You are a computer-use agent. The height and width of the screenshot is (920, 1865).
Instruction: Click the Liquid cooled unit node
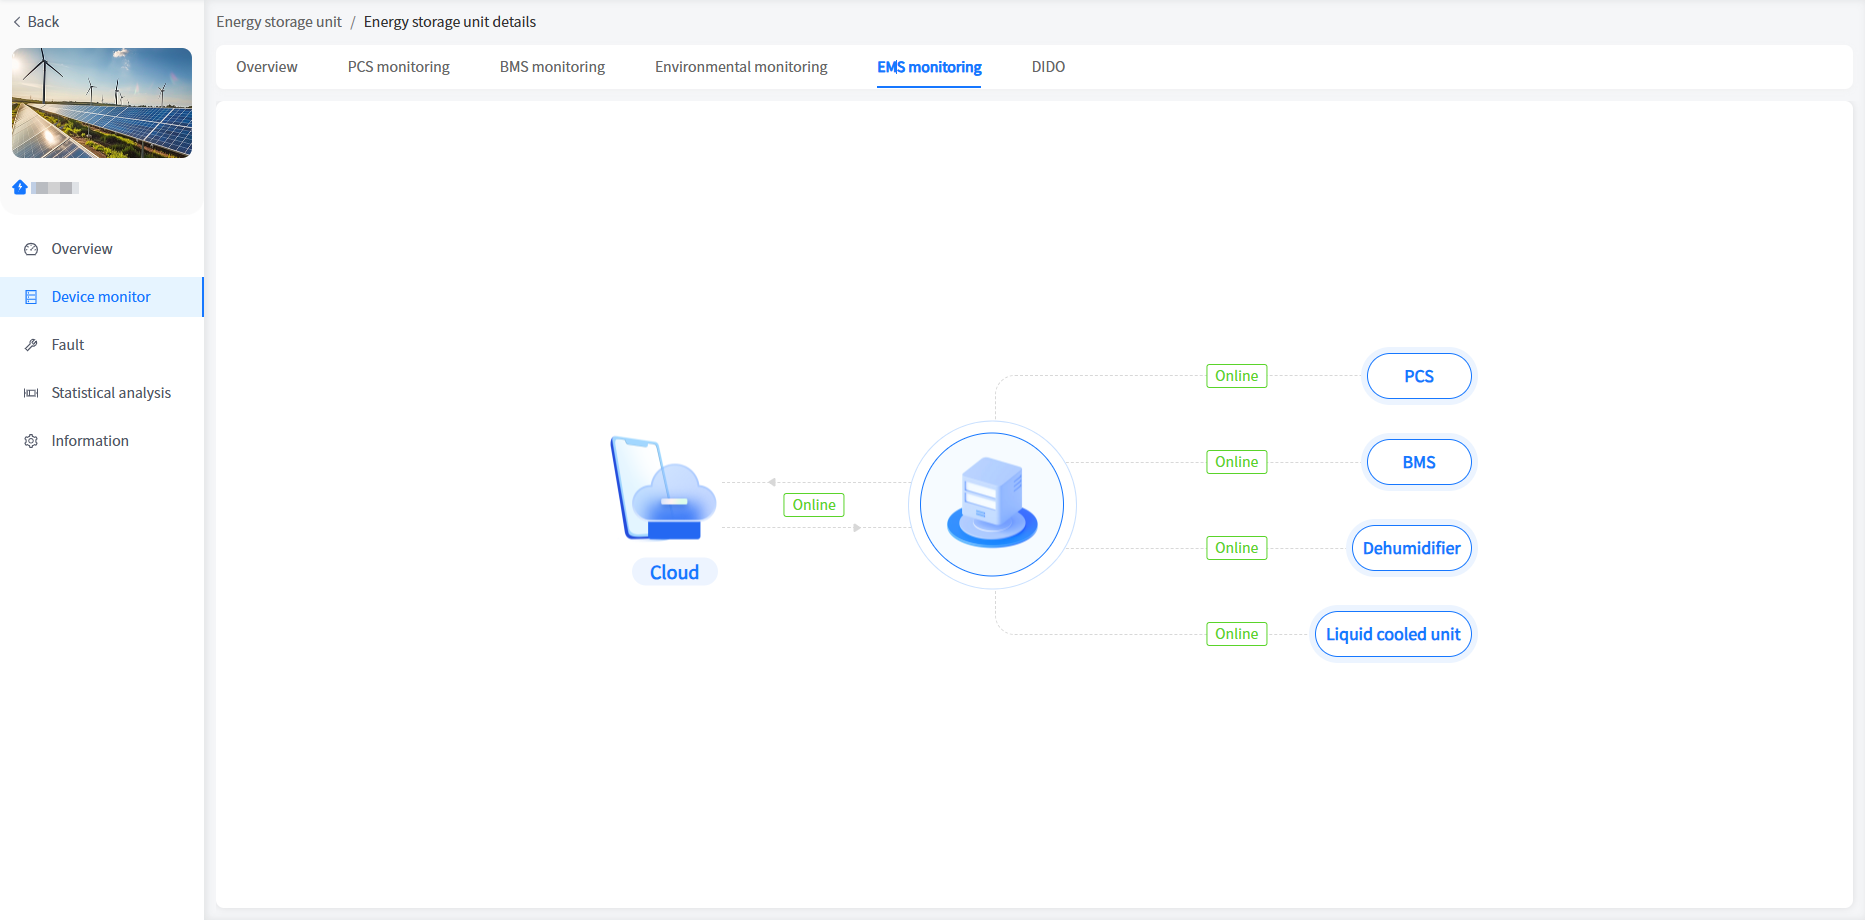[x=1392, y=634]
